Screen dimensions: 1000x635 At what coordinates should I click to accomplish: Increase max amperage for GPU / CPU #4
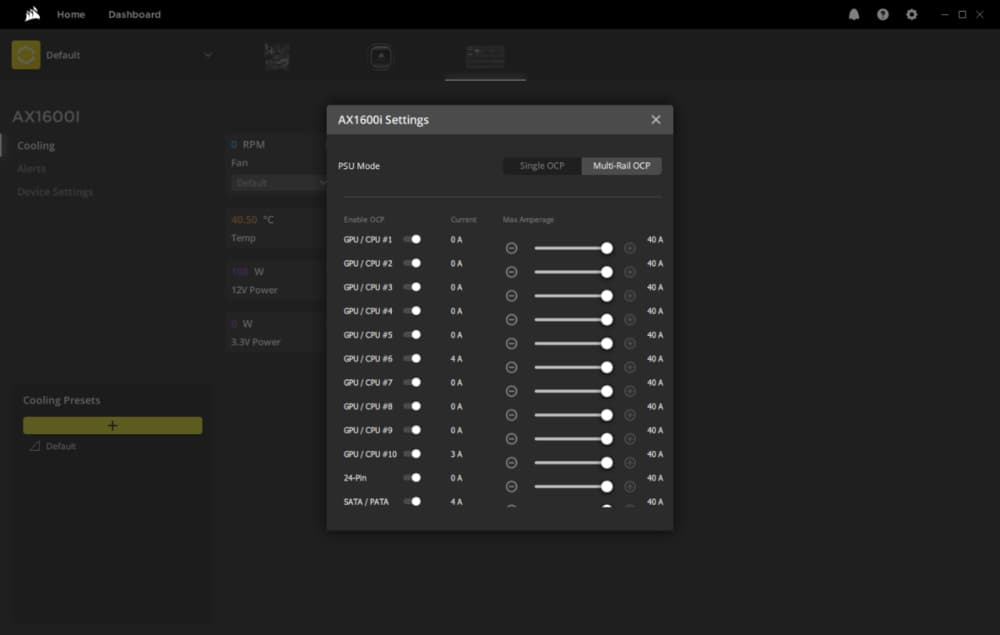tap(629, 319)
